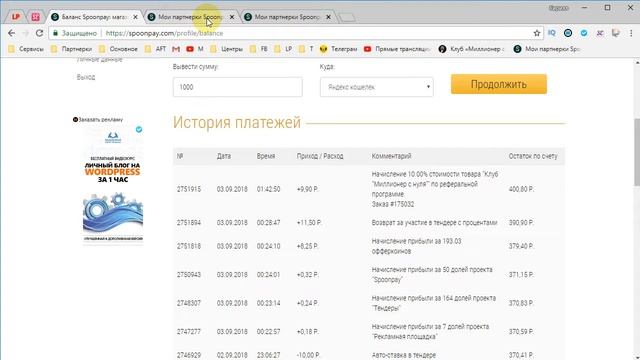Viewport: 640px width, 360px height.
Task: Click the 'Выход' sidebar link
Action: (x=86, y=77)
